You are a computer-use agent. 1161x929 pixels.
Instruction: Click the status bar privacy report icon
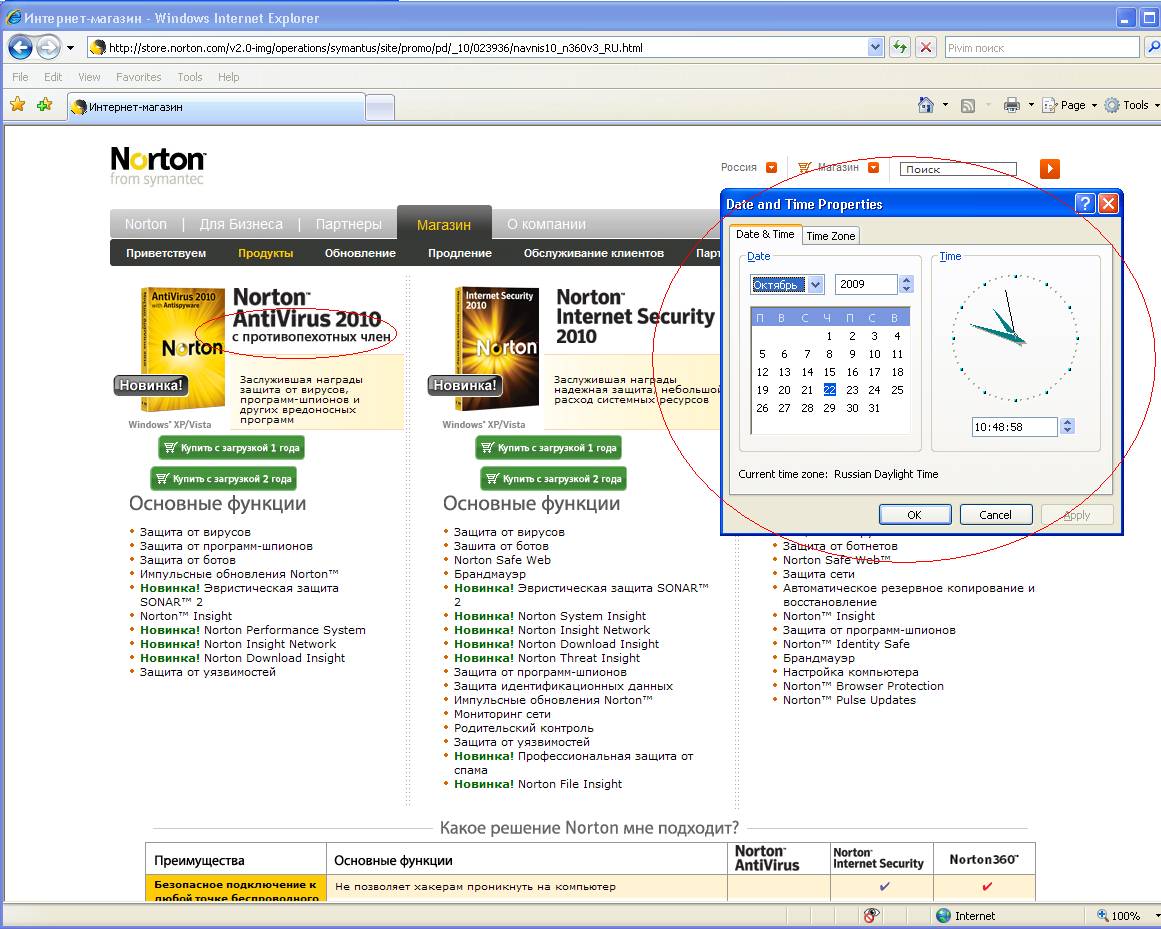pyautogui.click(x=871, y=916)
